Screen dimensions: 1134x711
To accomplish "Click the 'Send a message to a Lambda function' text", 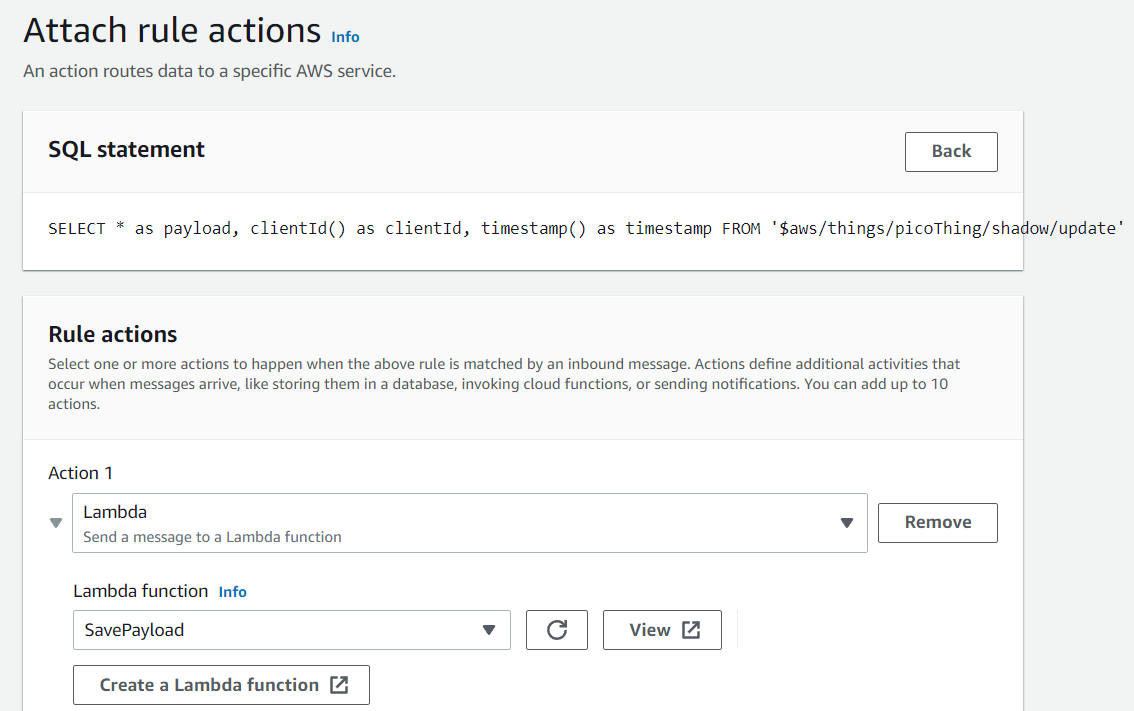I will click(212, 537).
